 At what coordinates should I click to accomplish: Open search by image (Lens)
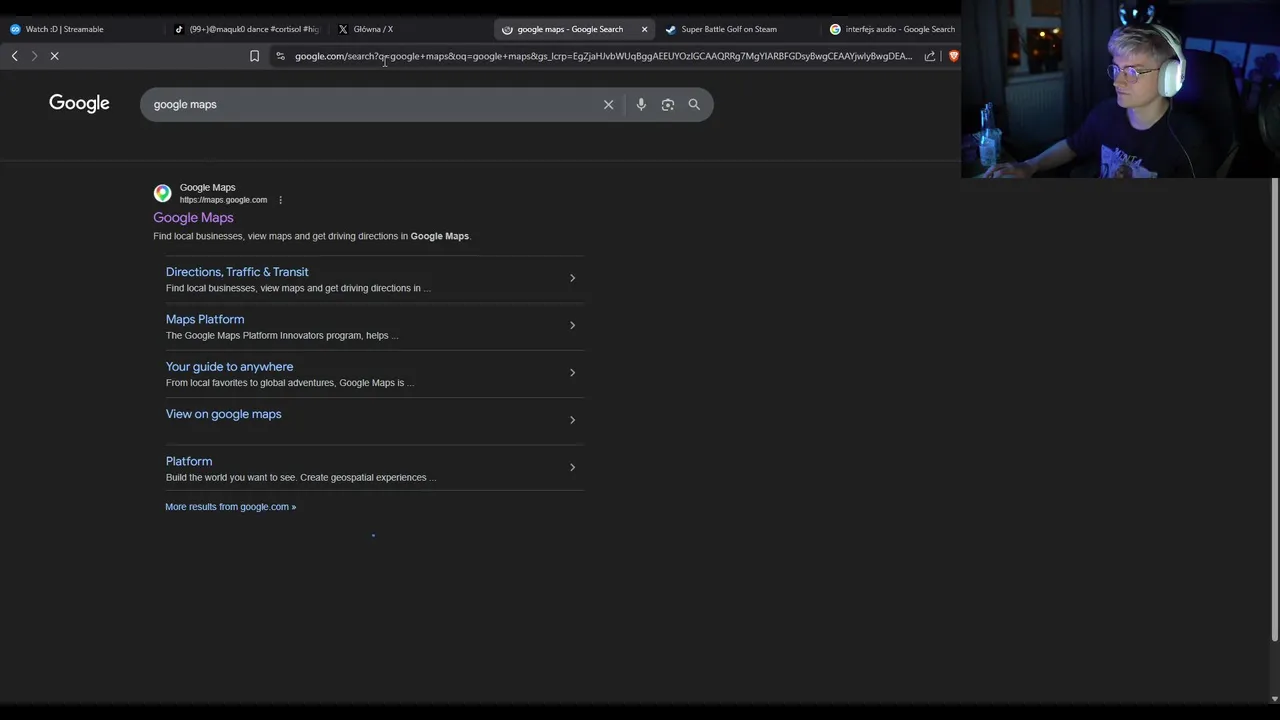click(x=668, y=104)
